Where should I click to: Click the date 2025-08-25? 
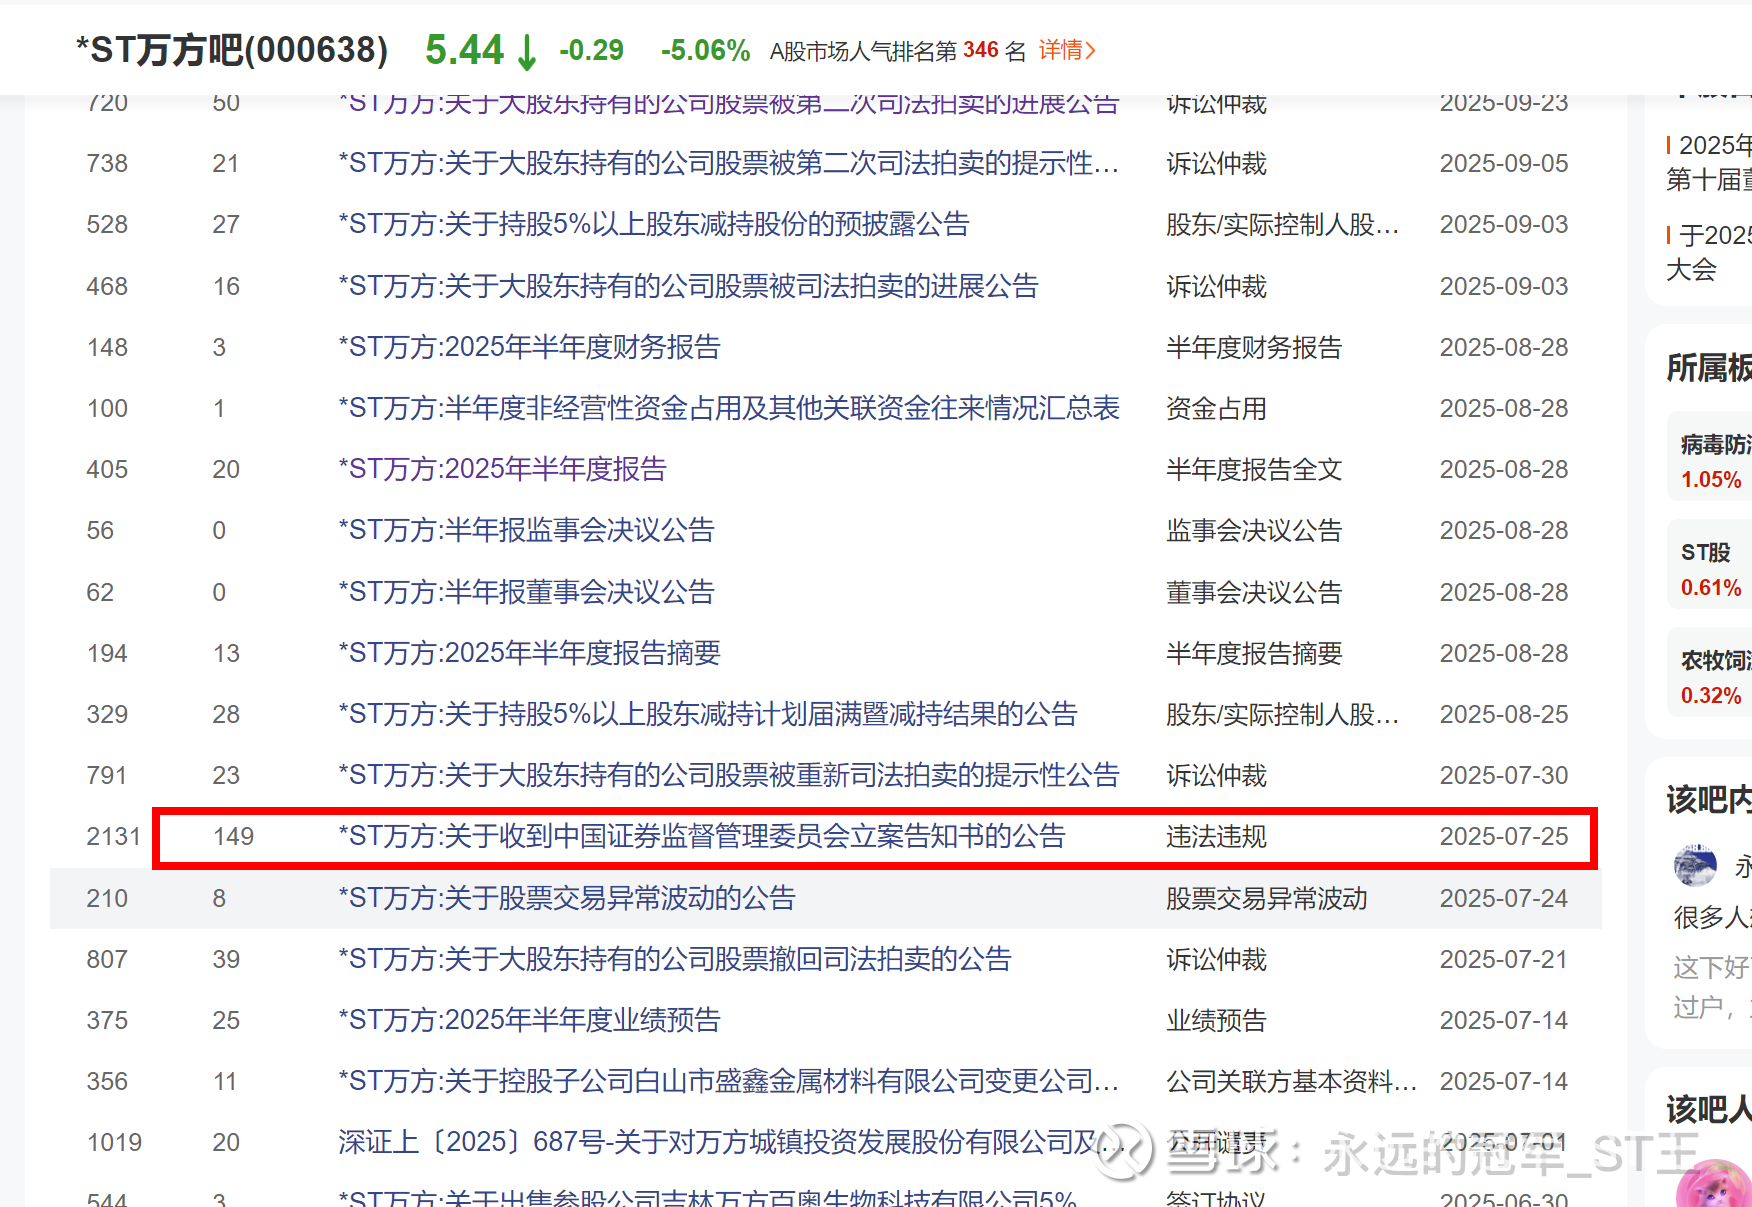click(x=1504, y=714)
